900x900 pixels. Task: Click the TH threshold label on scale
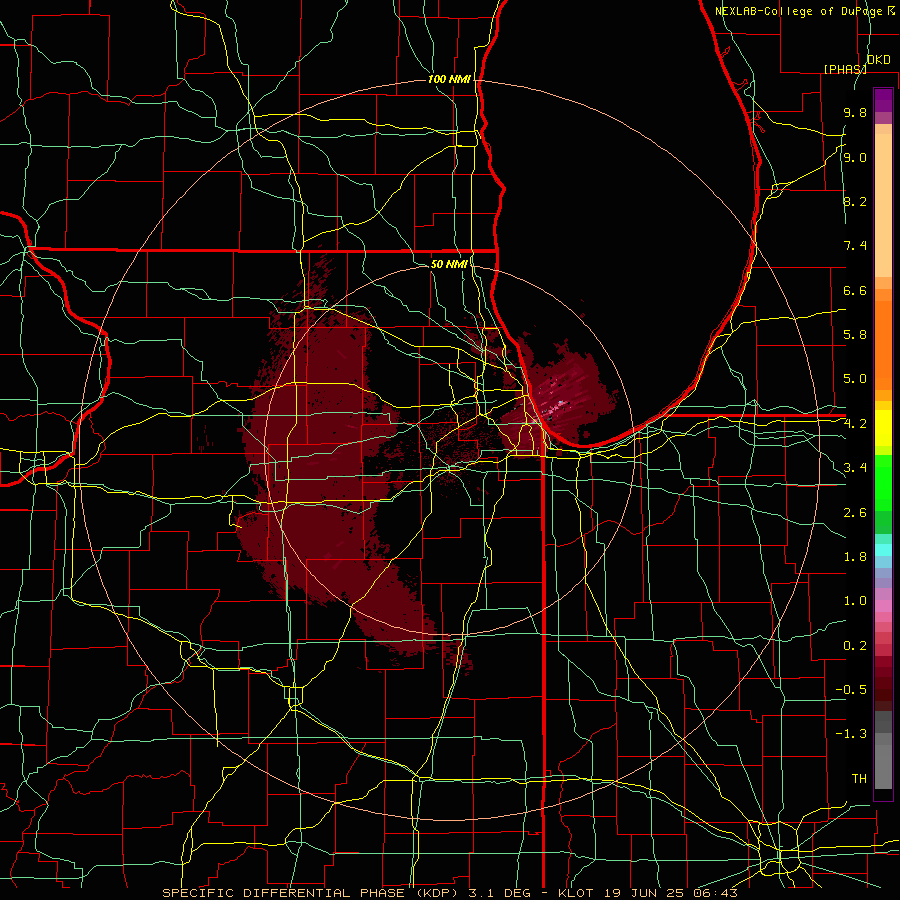859,779
